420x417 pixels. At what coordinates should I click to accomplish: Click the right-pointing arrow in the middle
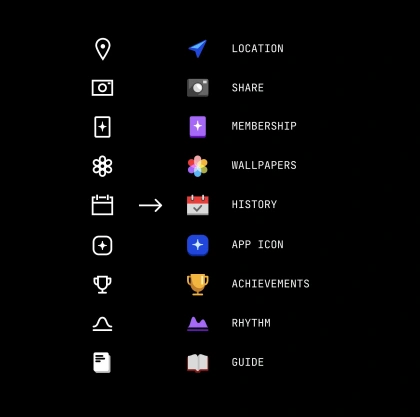point(150,205)
